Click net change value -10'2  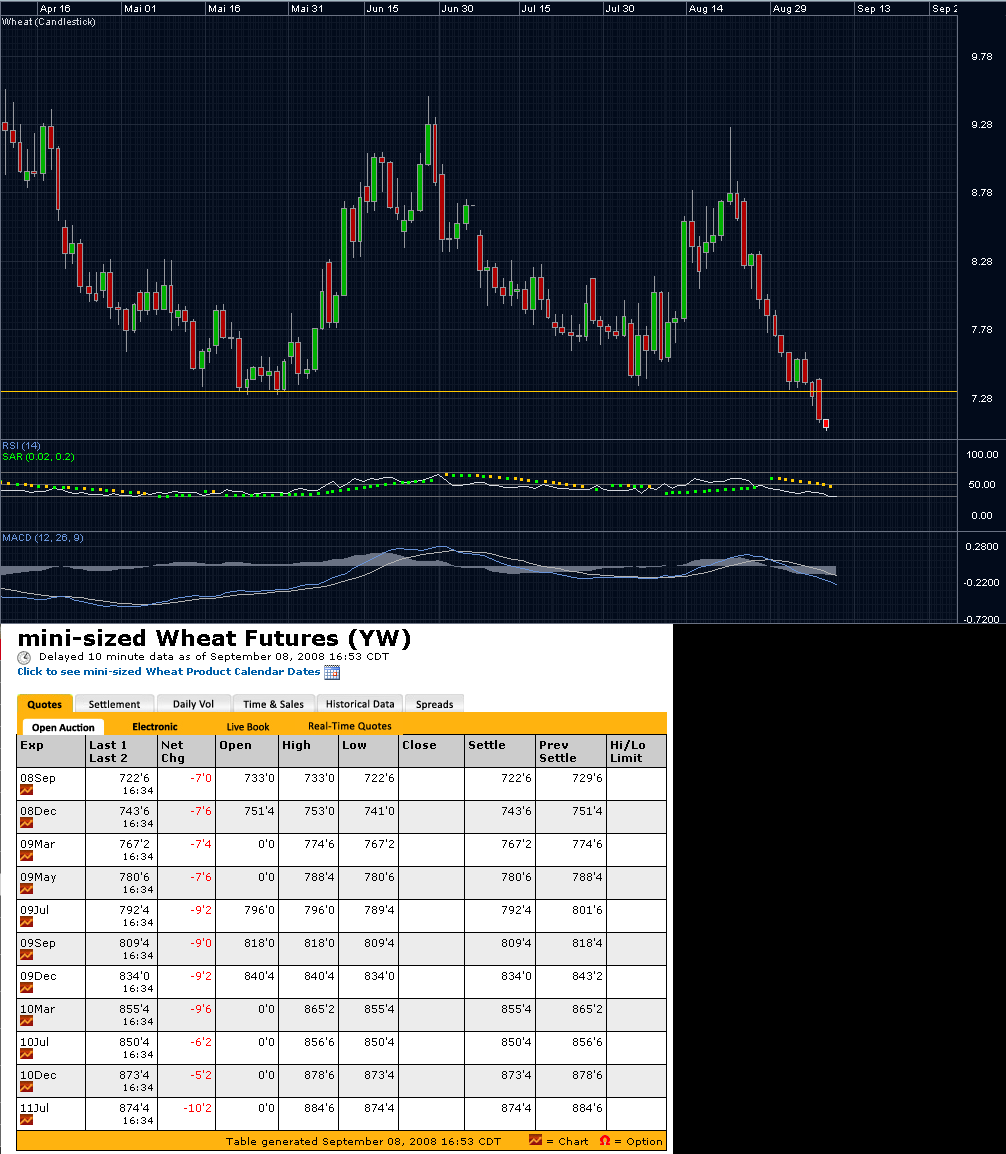pyautogui.click(x=197, y=1108)
